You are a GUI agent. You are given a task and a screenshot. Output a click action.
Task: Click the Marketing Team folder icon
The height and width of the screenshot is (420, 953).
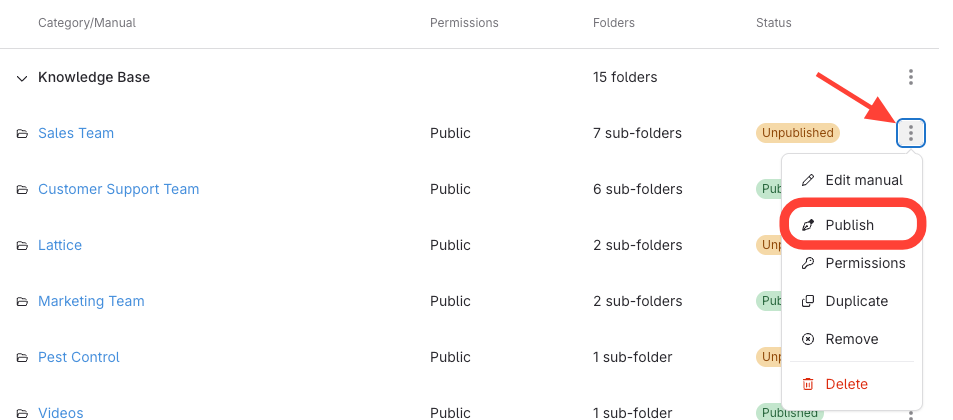coord(22,301)
